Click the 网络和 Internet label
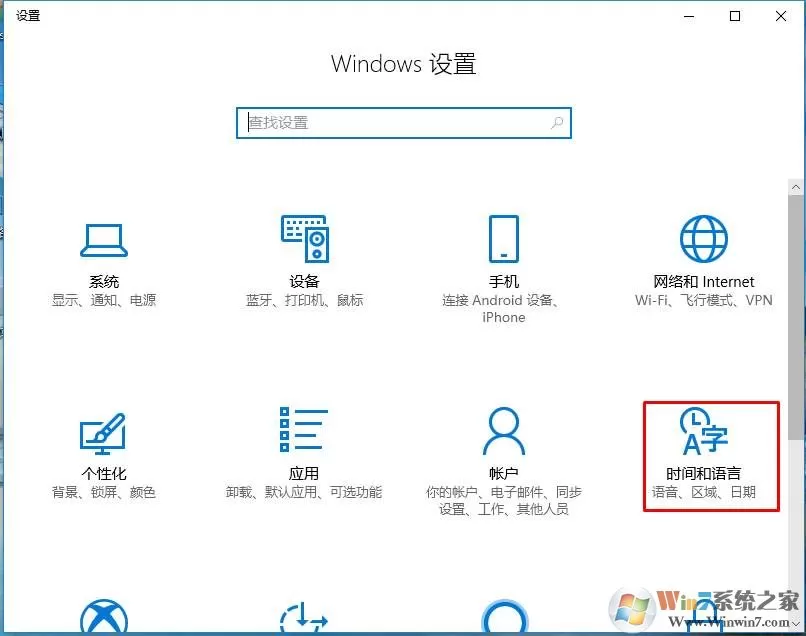Screen dimensions: 806x636 pyautogui.click(x=704, y=281)
